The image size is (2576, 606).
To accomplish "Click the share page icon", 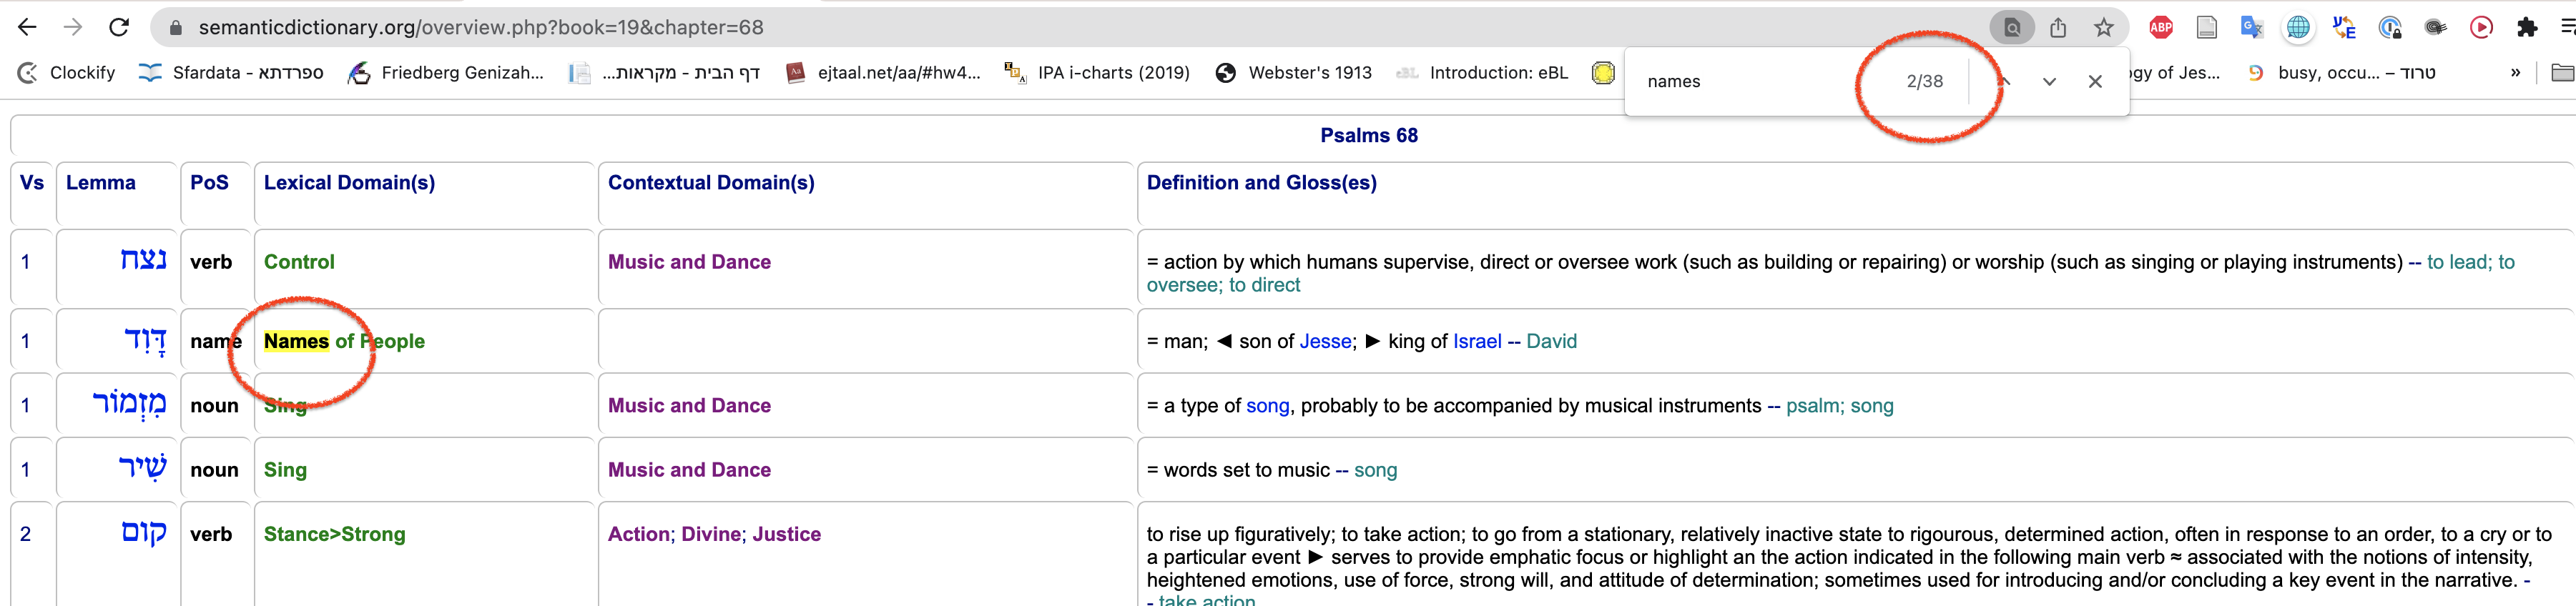I will [x=2058, y=28].
